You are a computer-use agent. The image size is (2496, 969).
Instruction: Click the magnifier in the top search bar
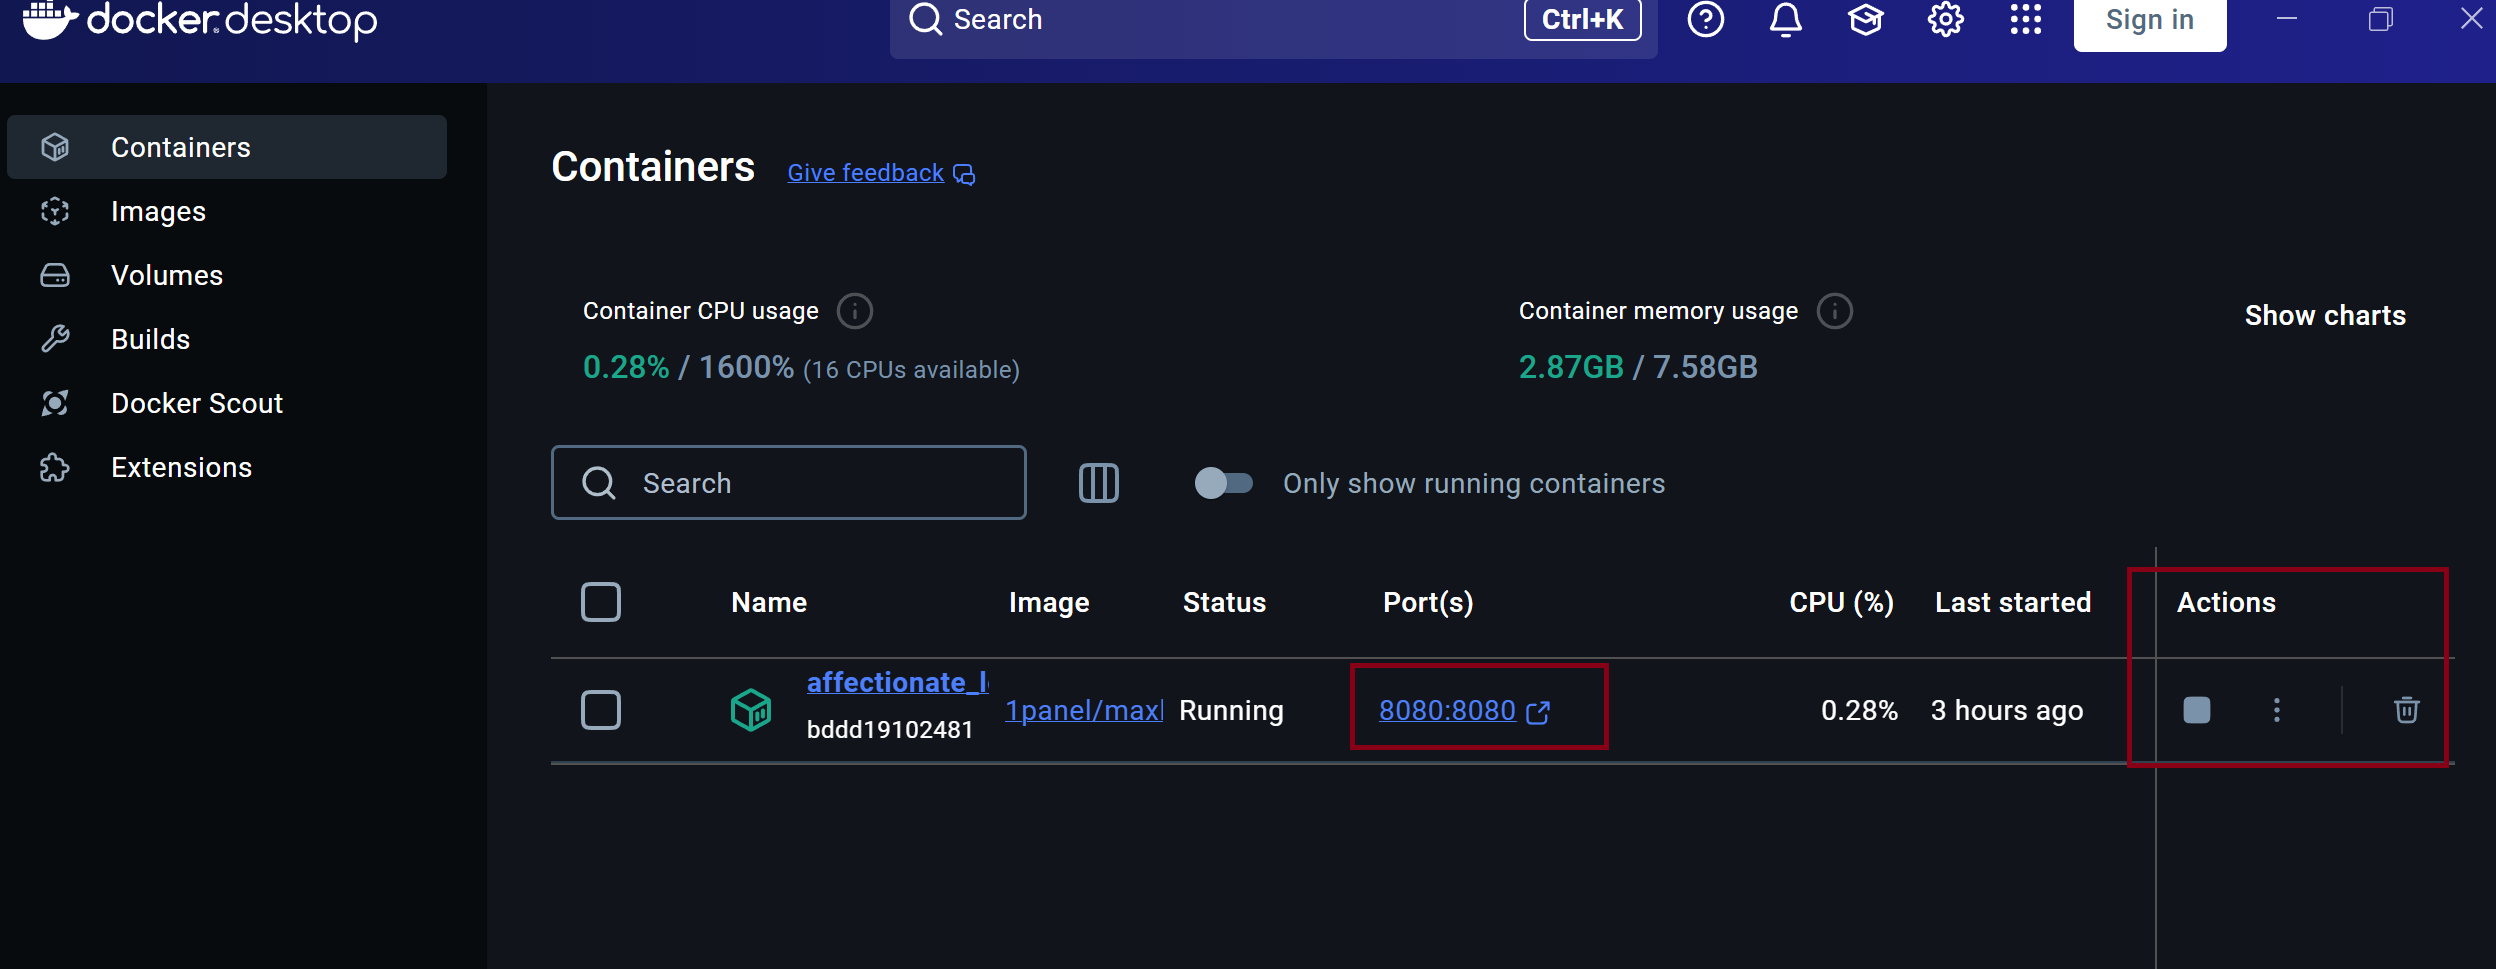pos(925,19)
